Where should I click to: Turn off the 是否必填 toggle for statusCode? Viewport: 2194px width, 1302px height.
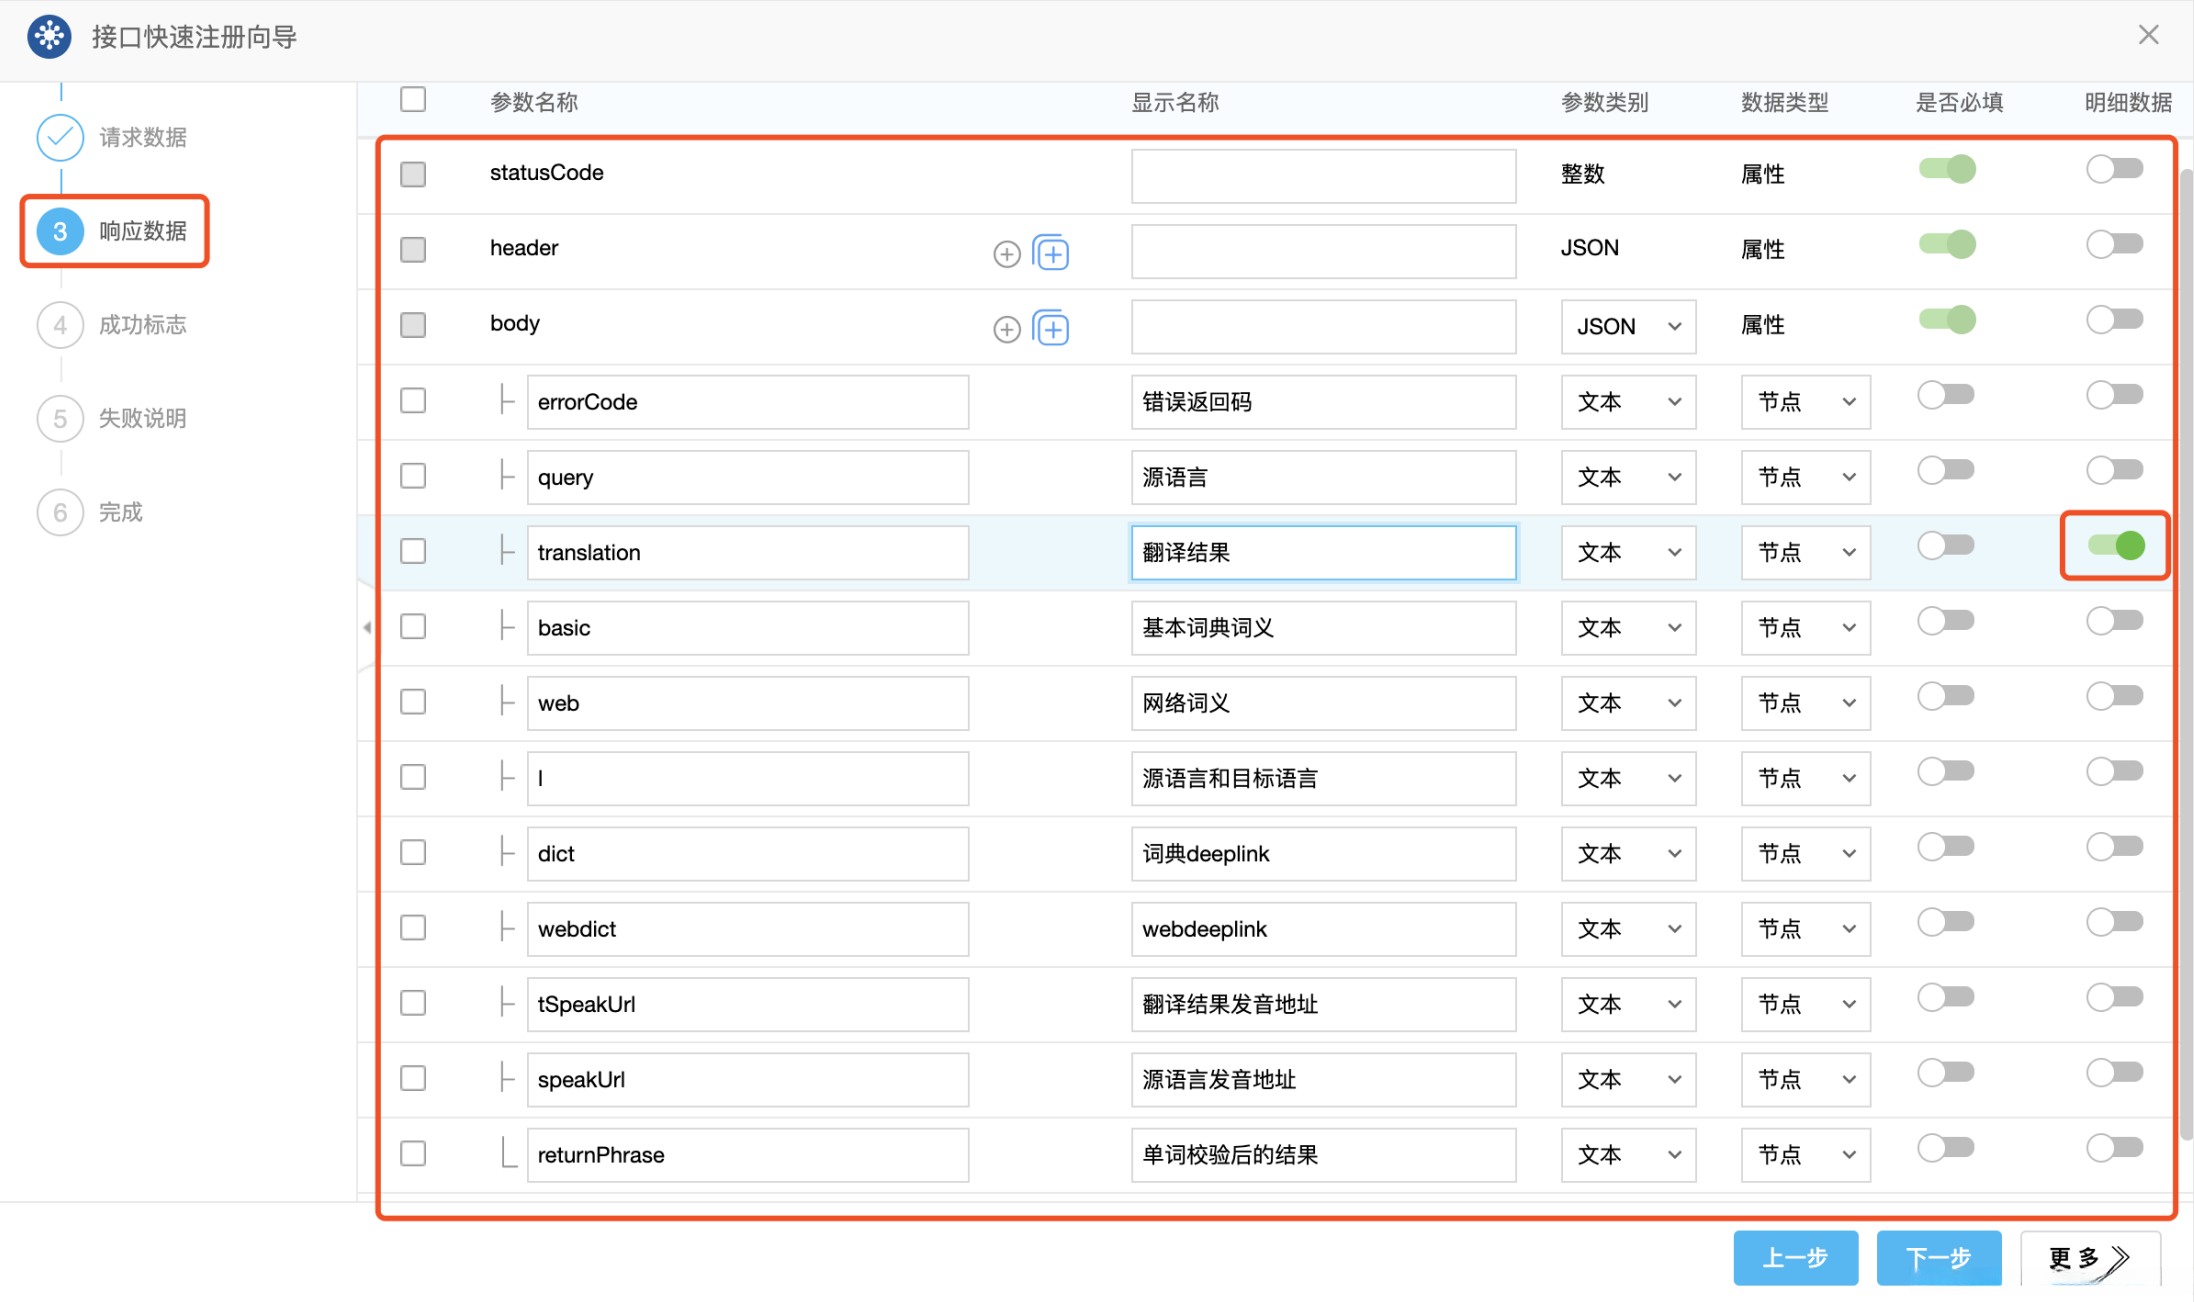tap(1946, 170)
